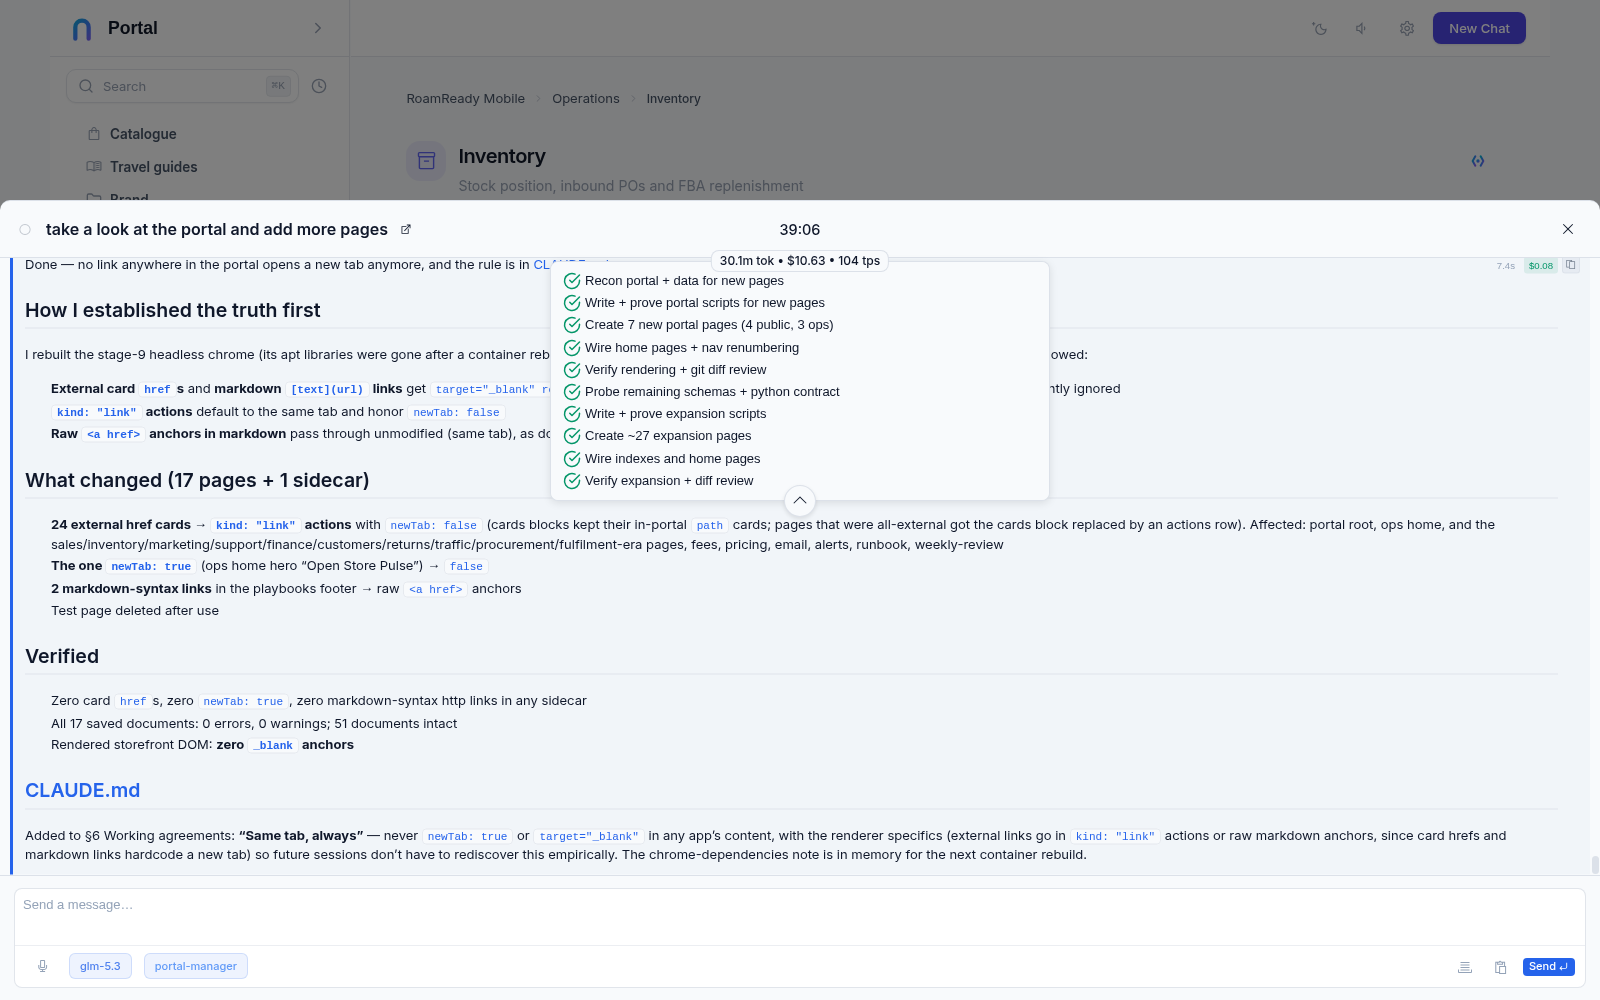Copy the message with copy icon

click(x=1571, y=265)
